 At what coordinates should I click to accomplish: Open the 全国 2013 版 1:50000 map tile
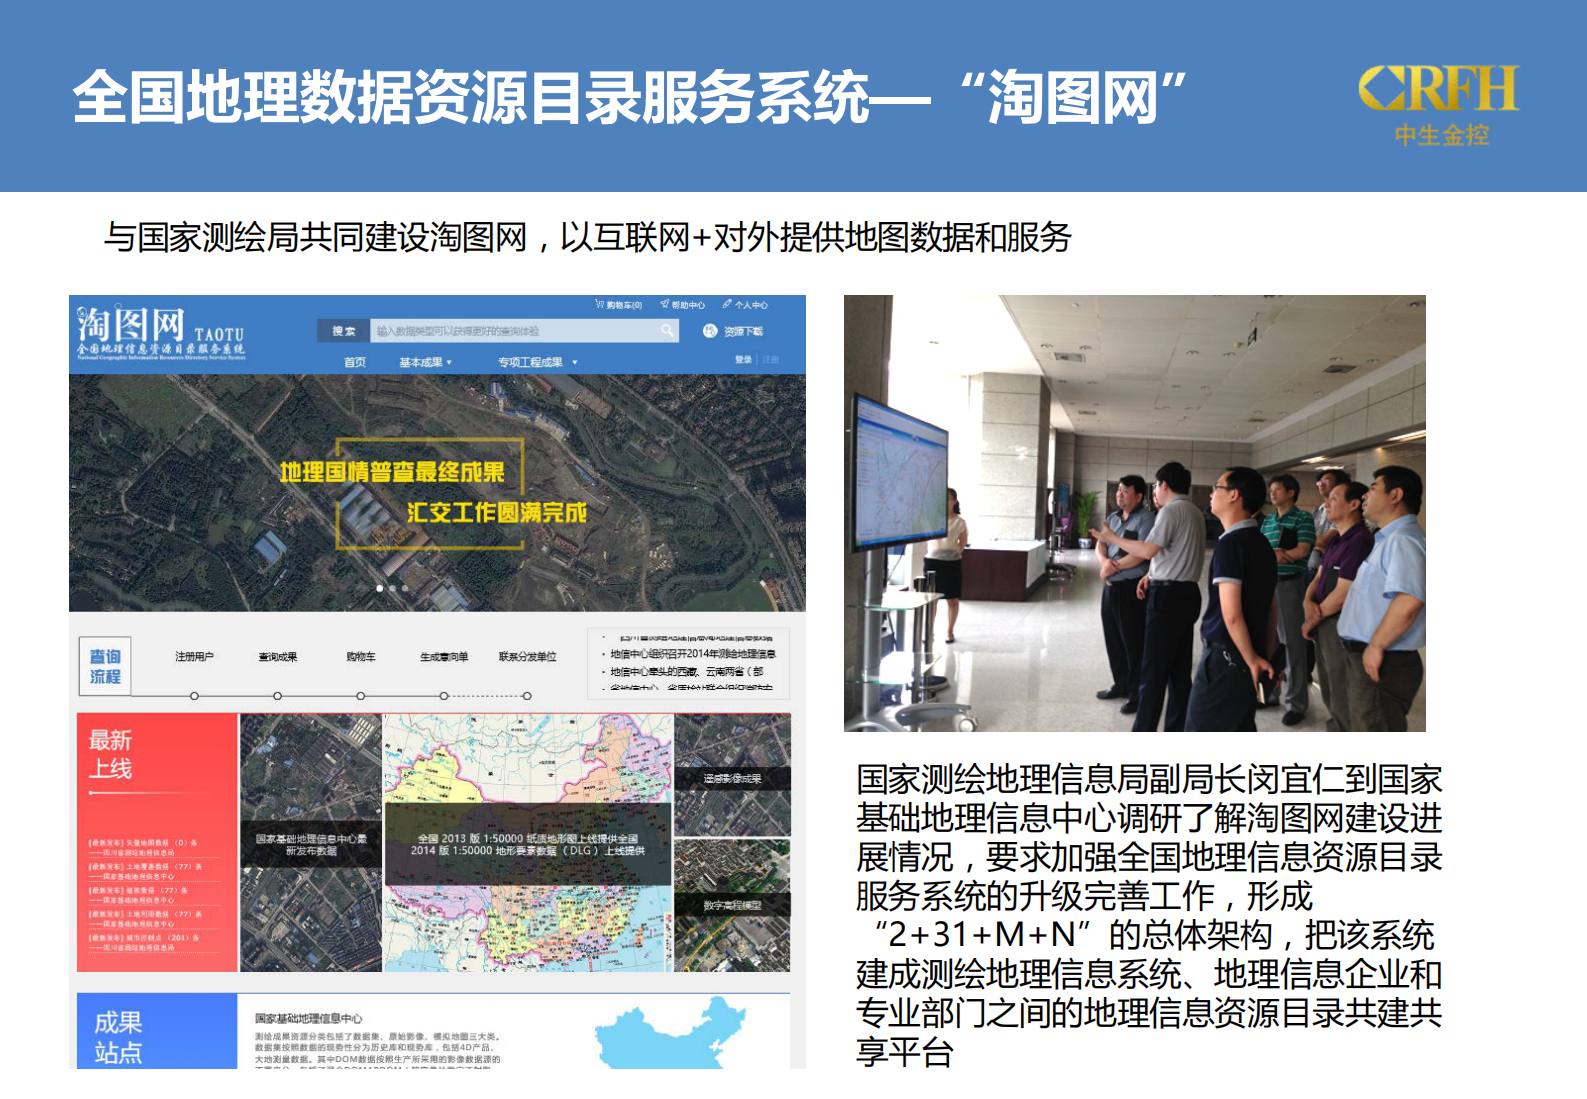[x=528, y=844]
